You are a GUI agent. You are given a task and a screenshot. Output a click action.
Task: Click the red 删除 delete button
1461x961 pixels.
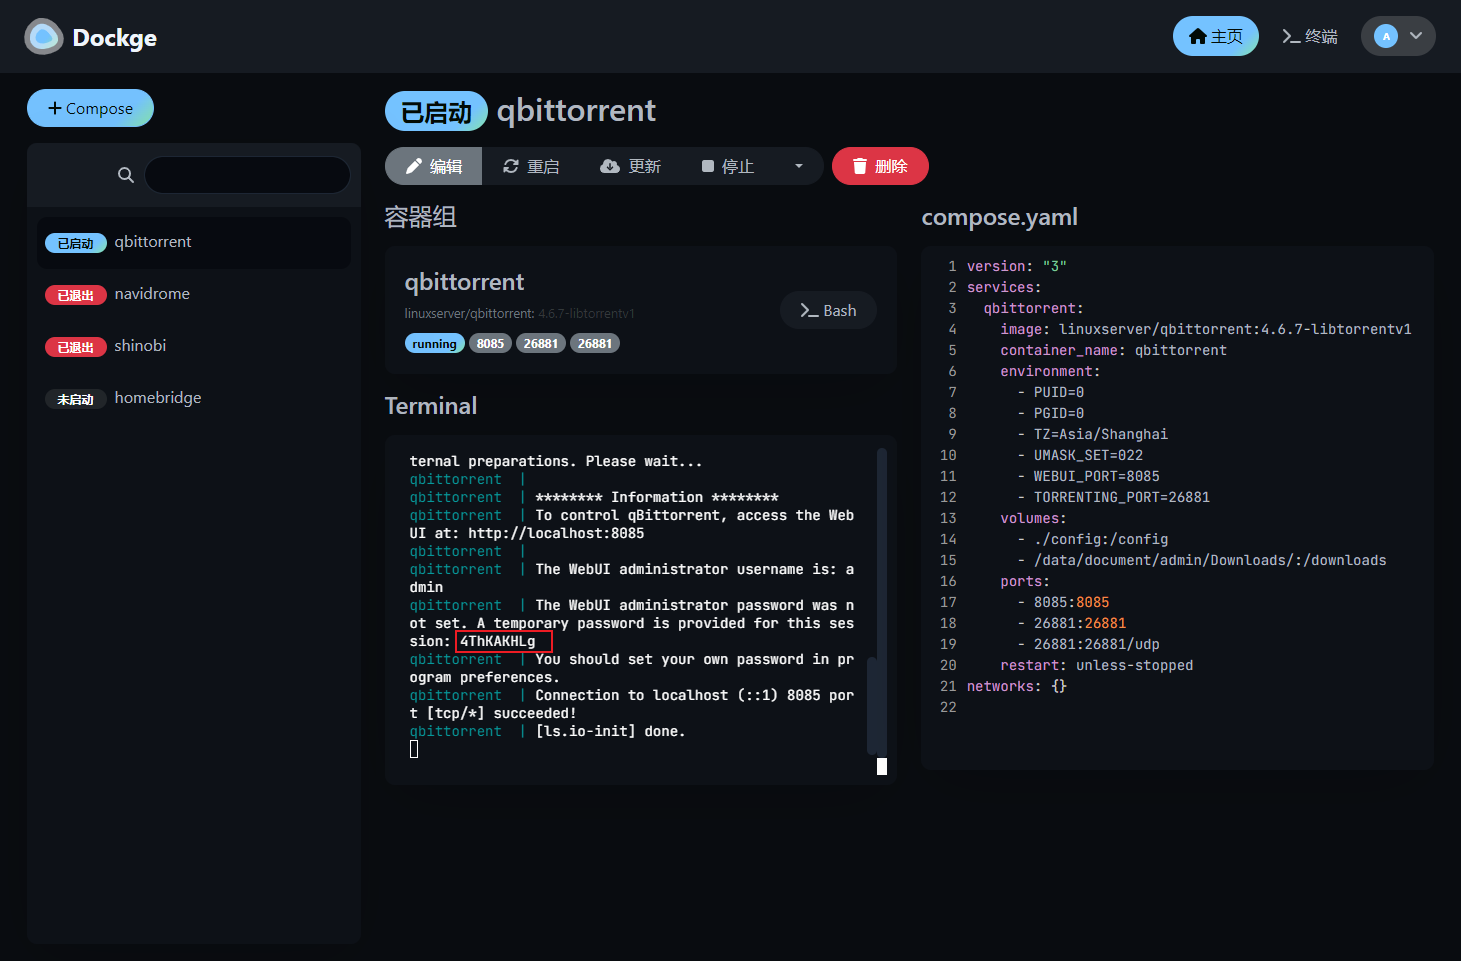(x=880, y=166)
